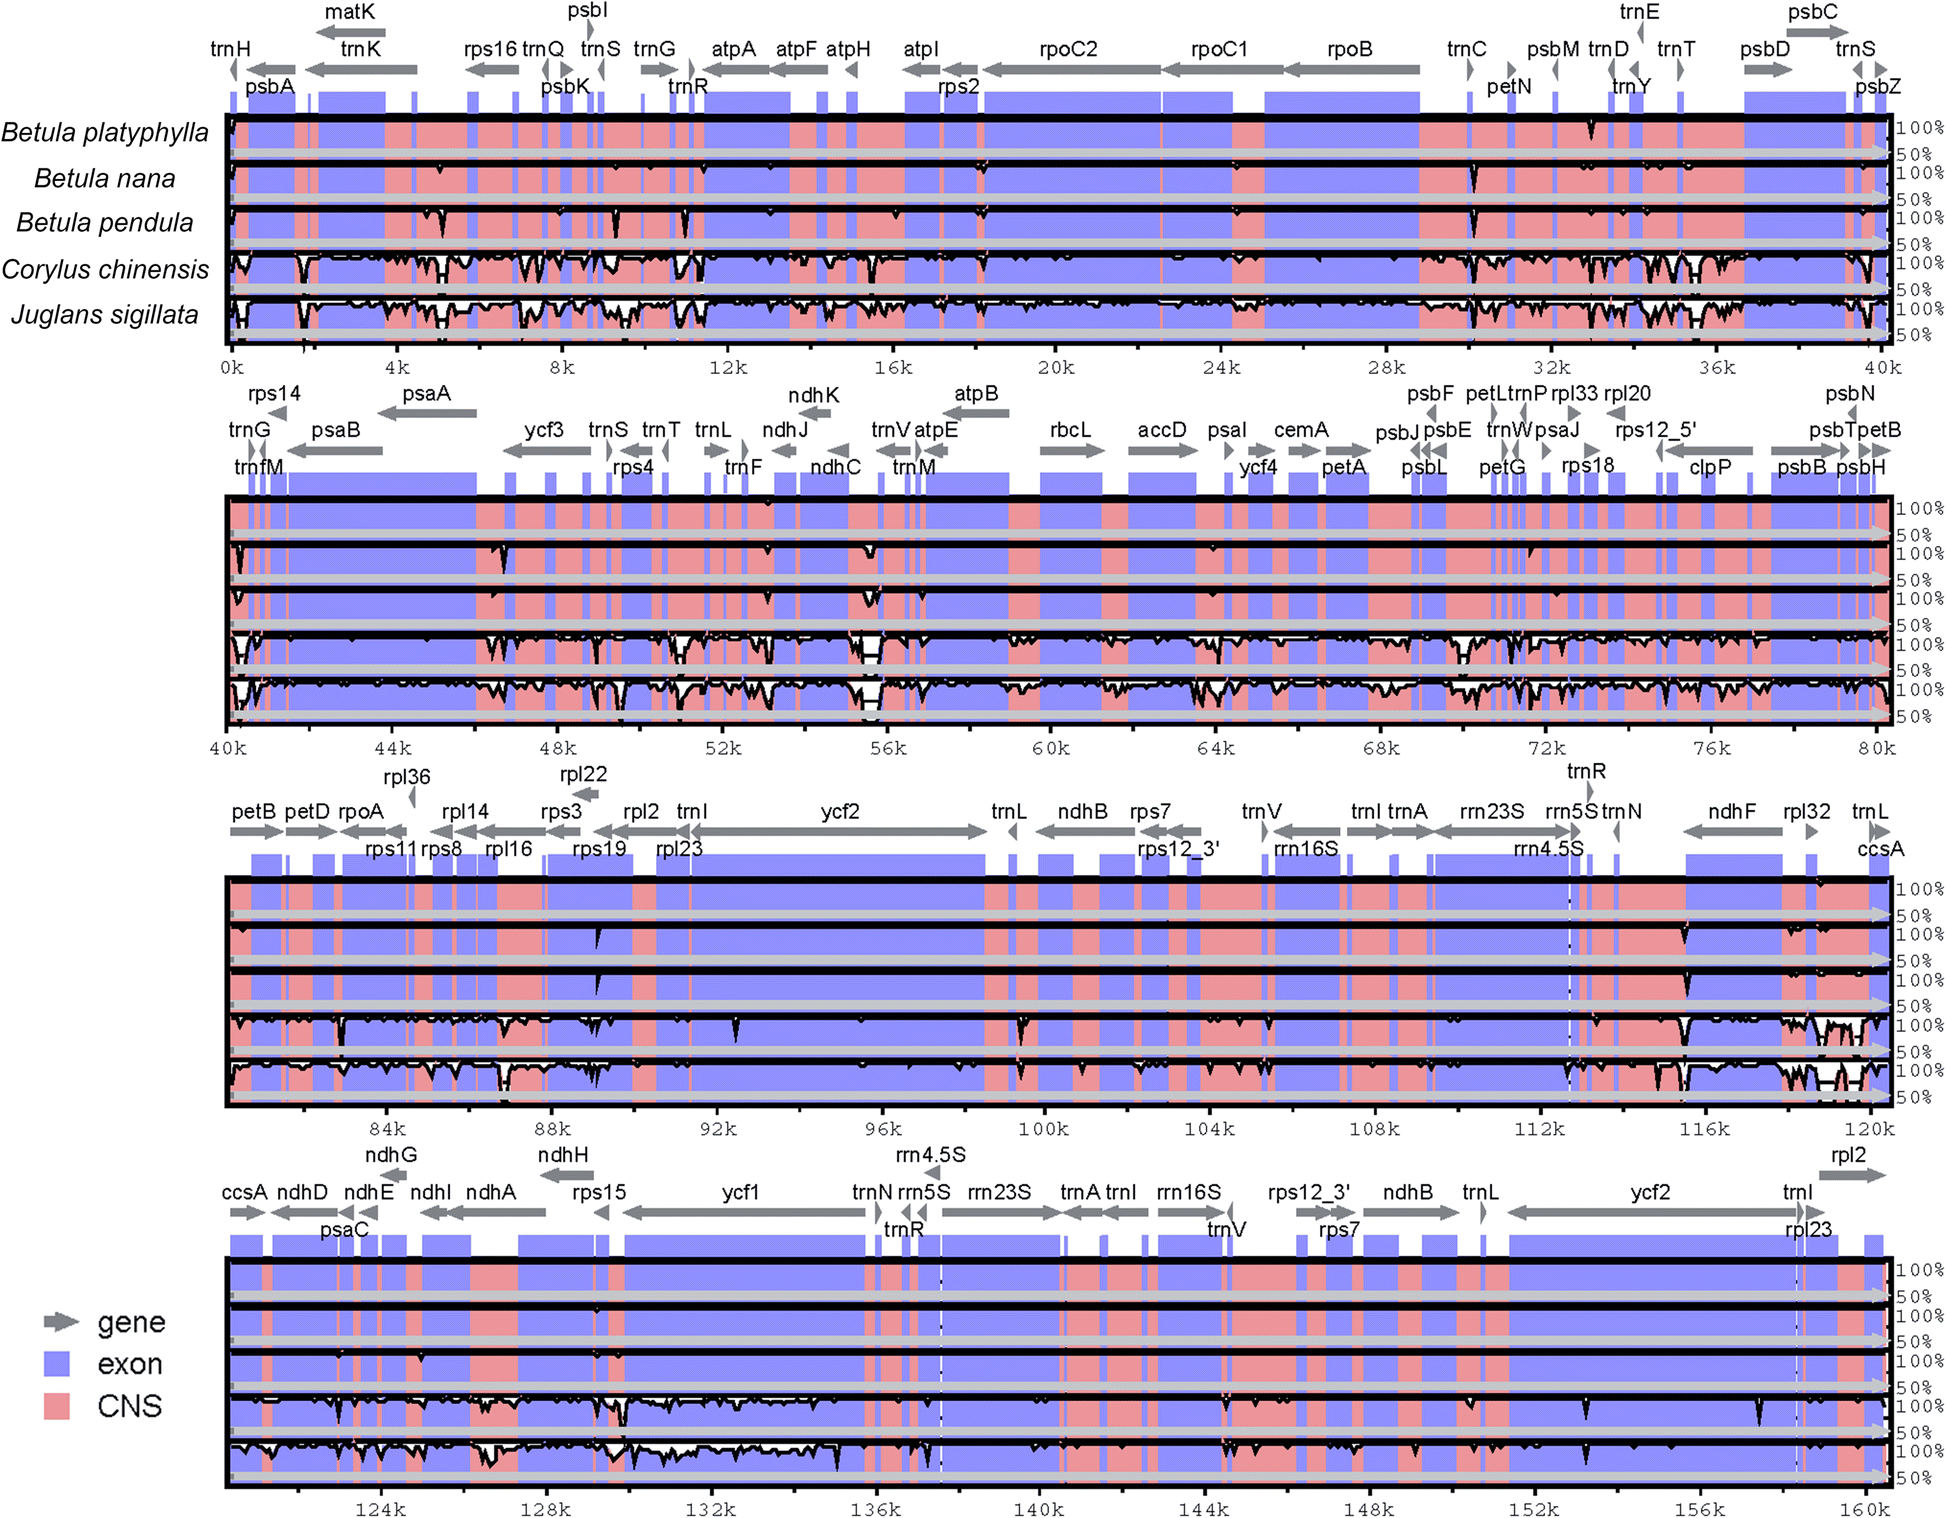Viewport: 1946px width, 1518px height.
Task: Click the rpoC1 gene label
Action: pyautogui.click(x=1220, y=49)
